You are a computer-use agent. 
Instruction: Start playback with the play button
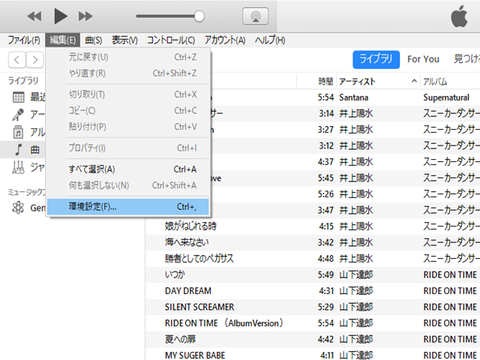[61, 16]
